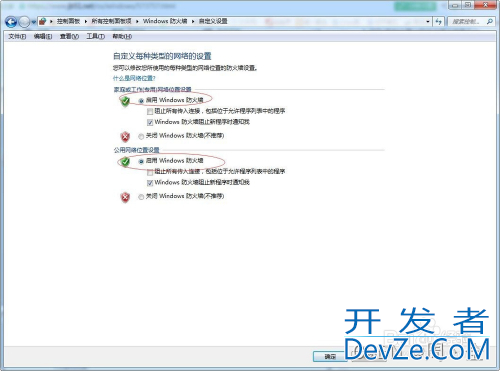This screenshot has width=500, height=371.
Task: Open the 编辑(E) menu
Action: [43, 36]
